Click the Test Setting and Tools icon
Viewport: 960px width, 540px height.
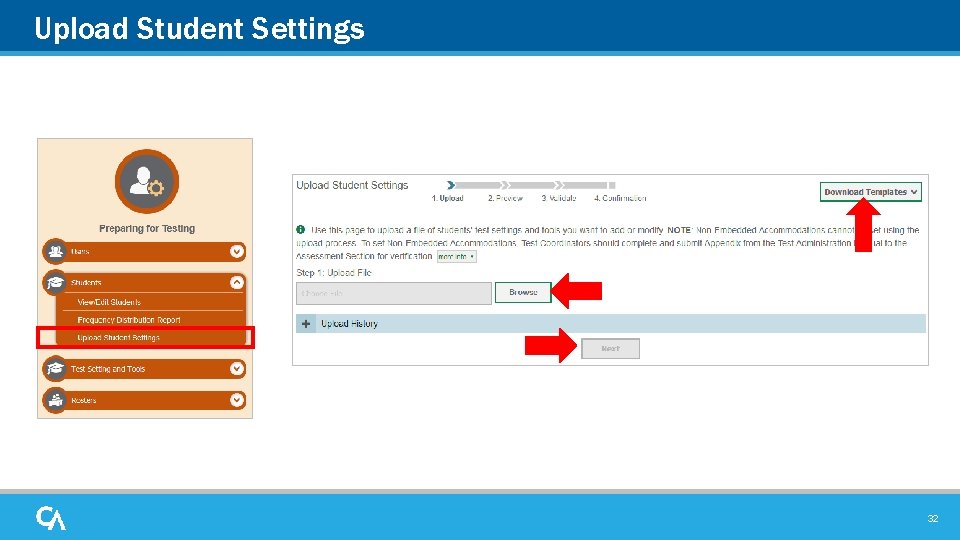click(55, 369)
